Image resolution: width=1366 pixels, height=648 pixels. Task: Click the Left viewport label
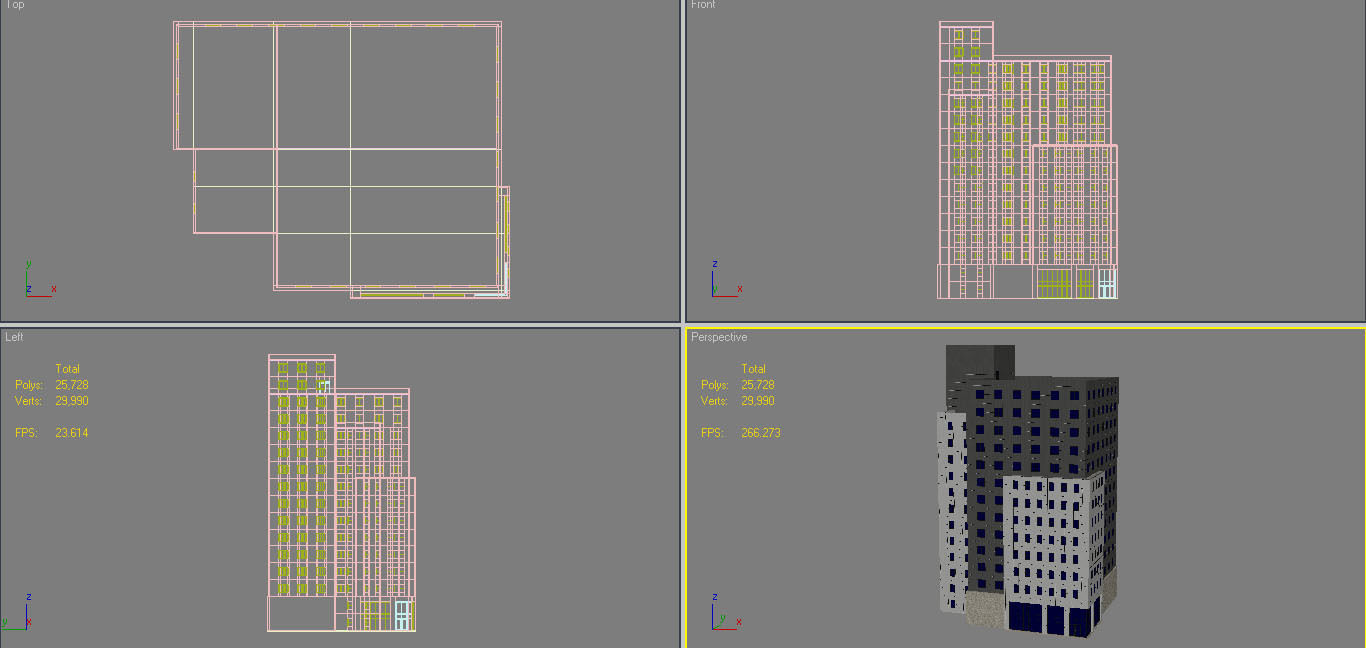[x=14, y=337]
